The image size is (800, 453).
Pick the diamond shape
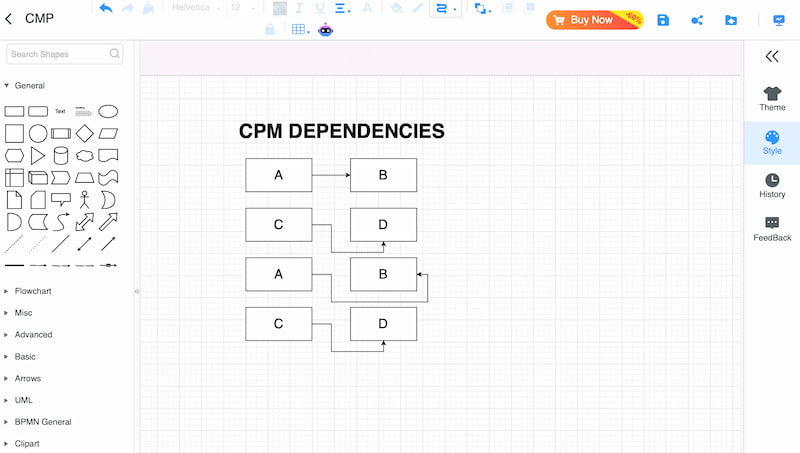[85, 134]
